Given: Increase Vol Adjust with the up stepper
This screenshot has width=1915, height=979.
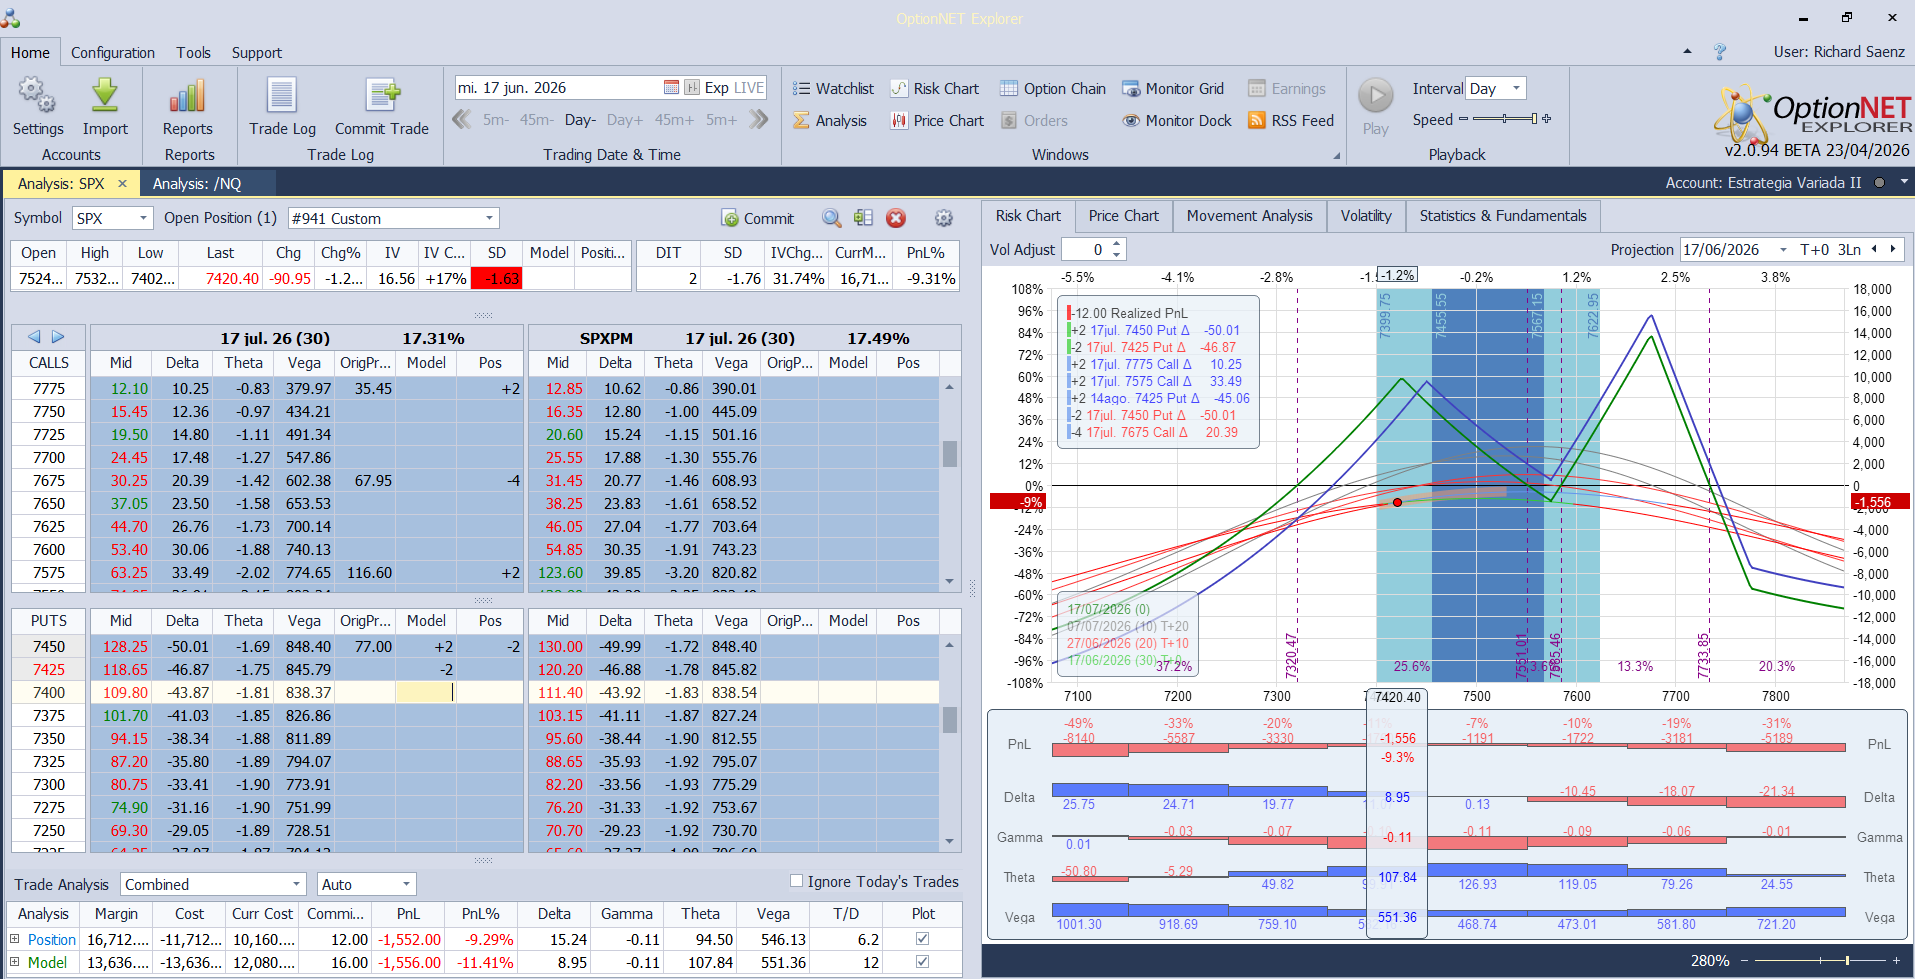Looking at the screenshot, I should tap(1117, 244).
